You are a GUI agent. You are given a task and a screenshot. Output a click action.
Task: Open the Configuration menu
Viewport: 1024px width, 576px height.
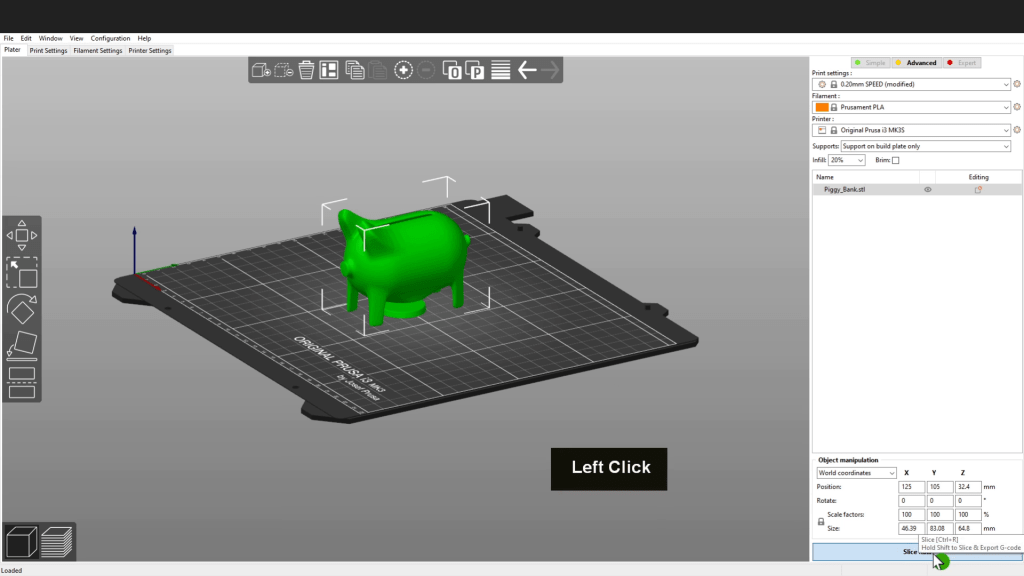click(110, 38)
